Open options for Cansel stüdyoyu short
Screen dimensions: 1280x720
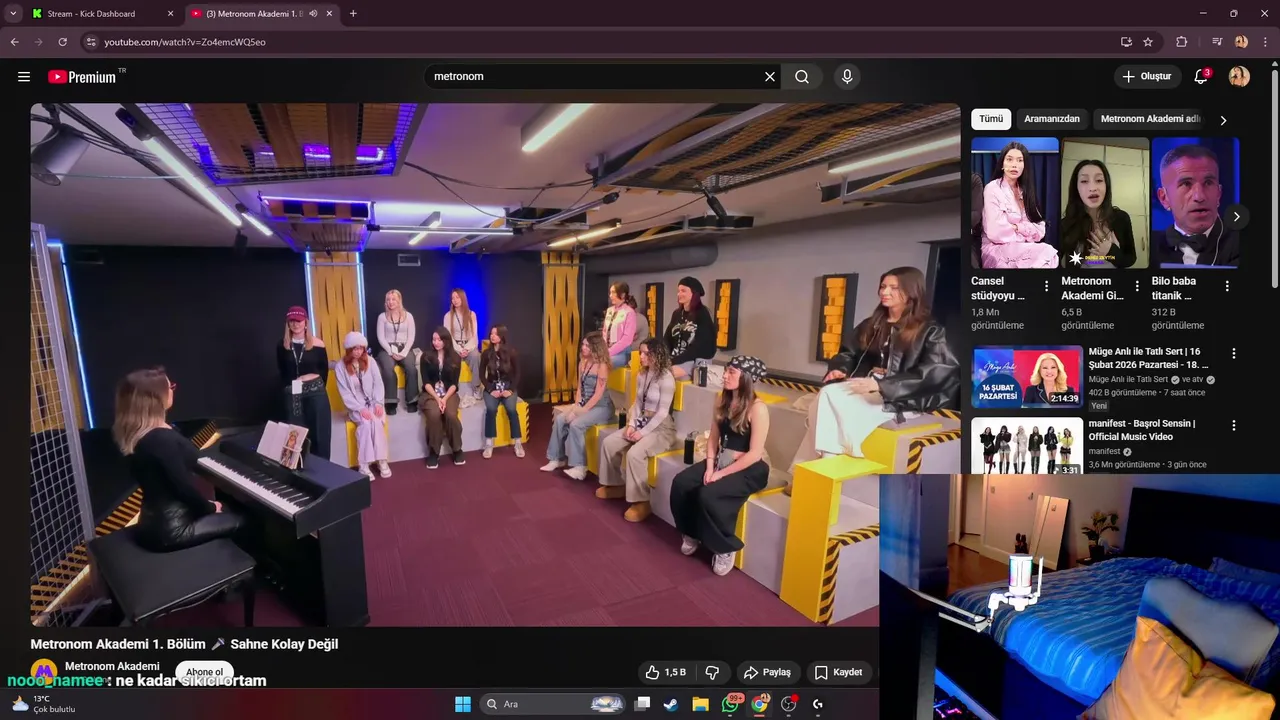(1046, 286)
